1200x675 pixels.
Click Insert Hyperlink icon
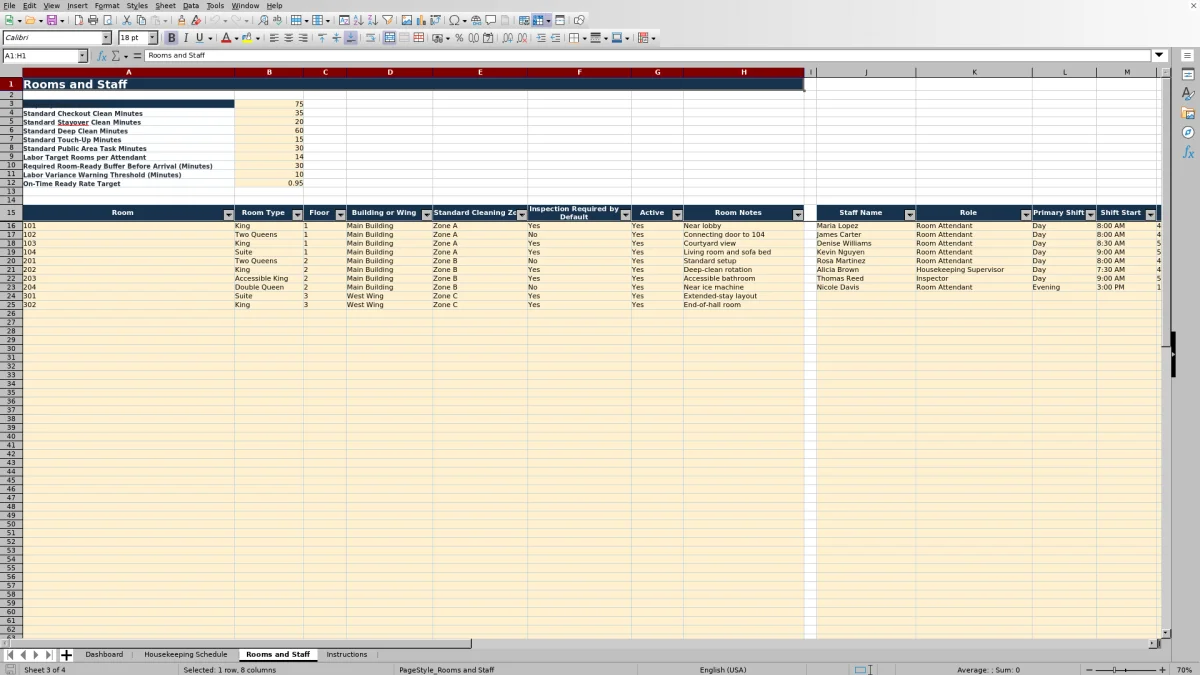476,20
